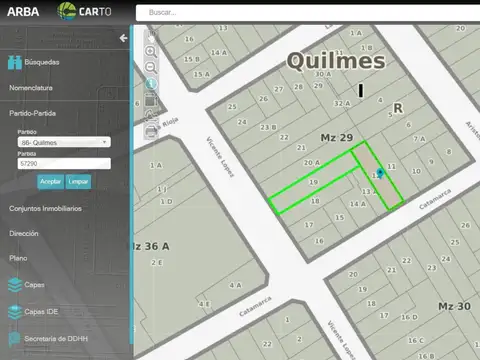Collapse the sidebar with the arrow

click(123, 38)
